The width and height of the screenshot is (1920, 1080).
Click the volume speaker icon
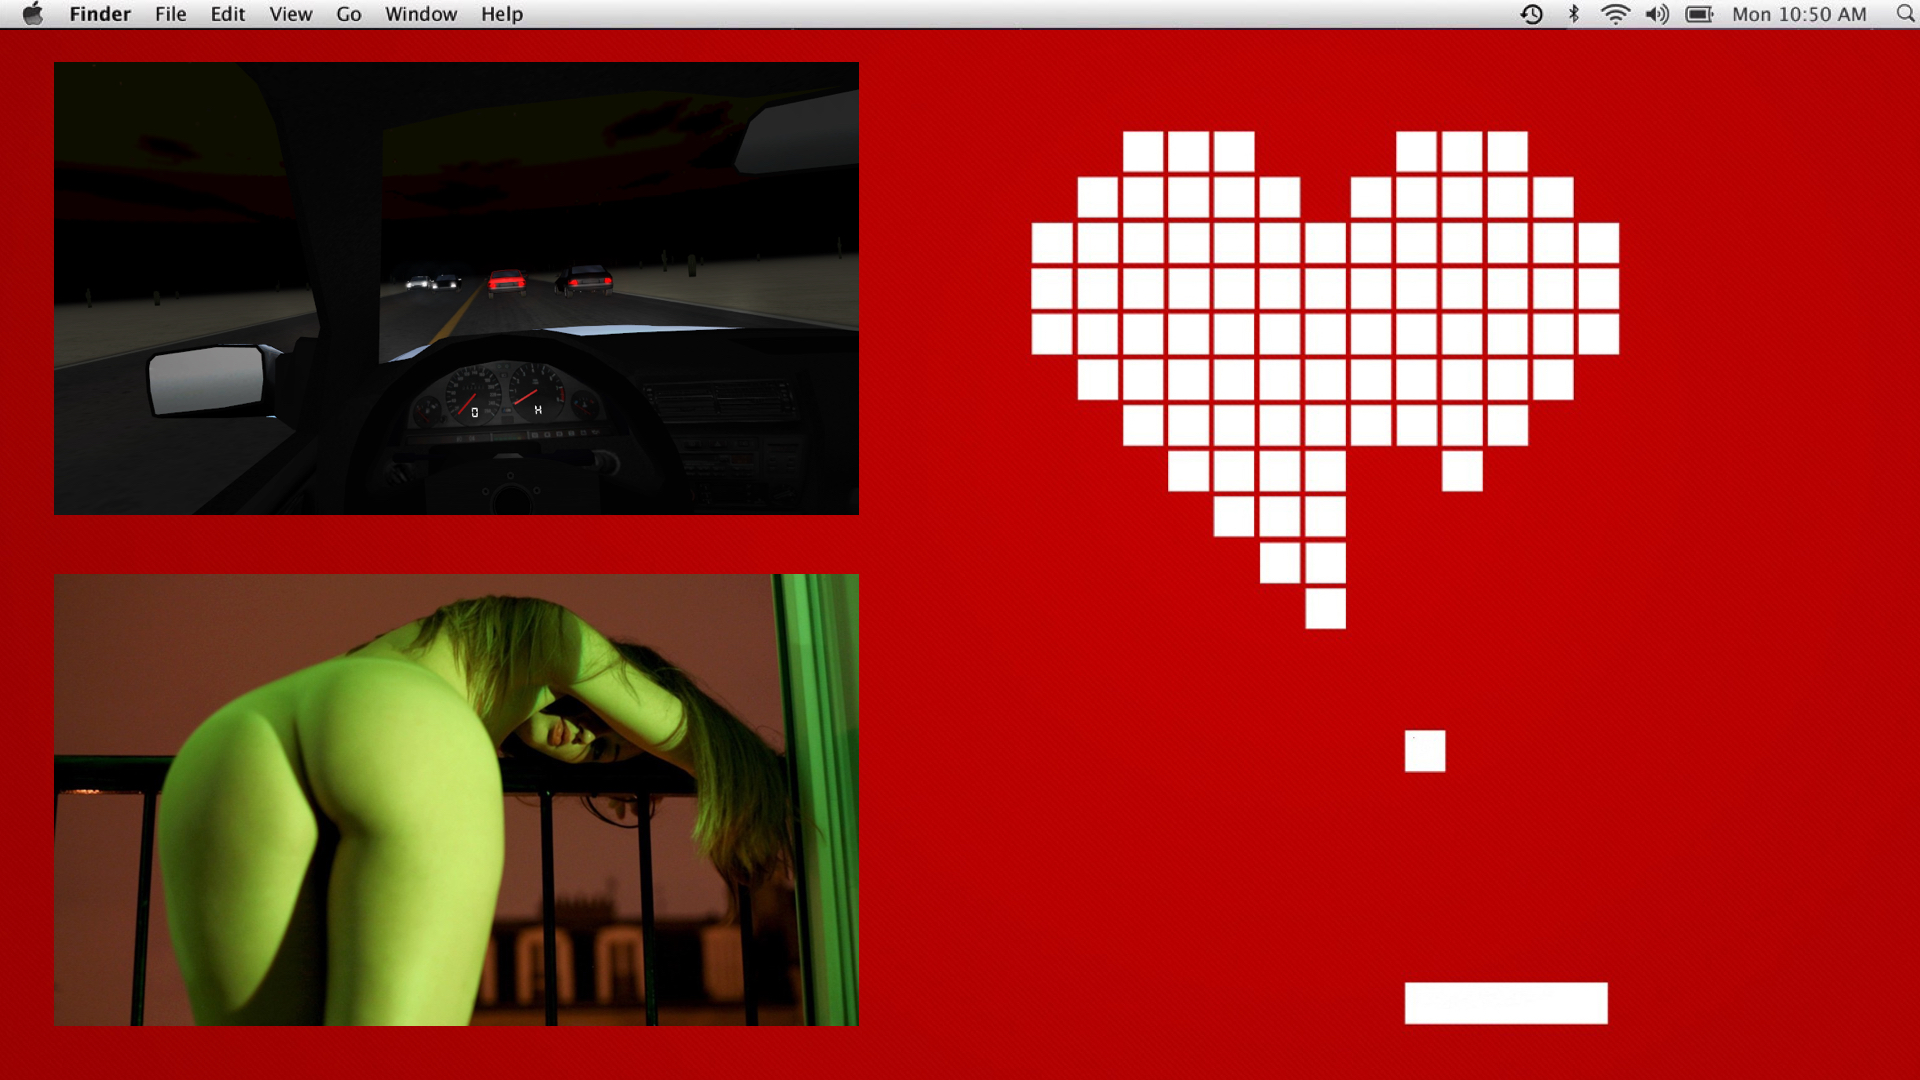click(1657, 14)
